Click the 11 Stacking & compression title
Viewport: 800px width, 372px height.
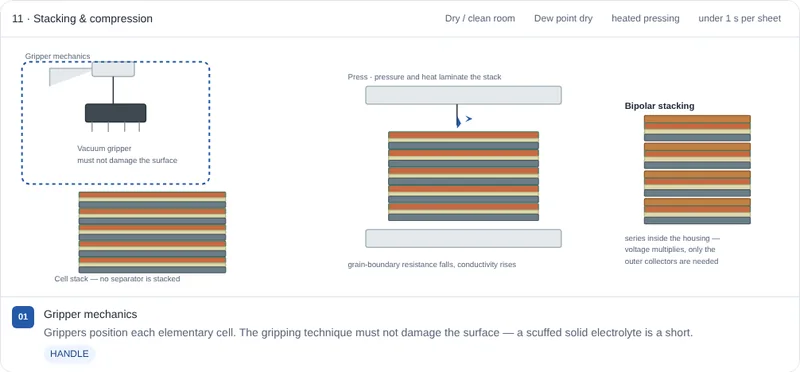click(x=82, y=19)
